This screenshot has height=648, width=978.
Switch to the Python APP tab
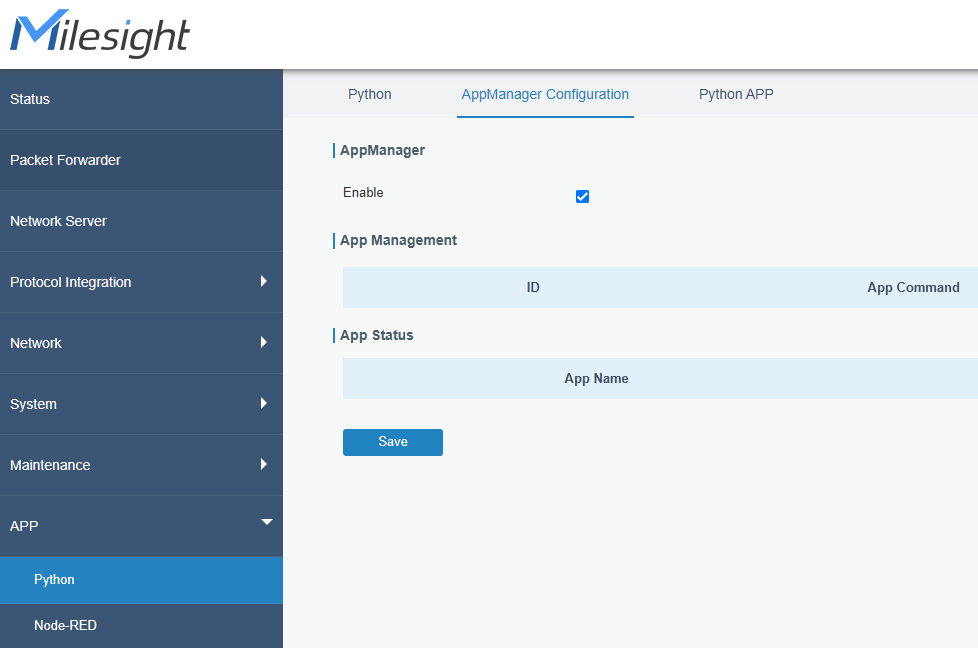pyautogui.click(x=736, y=95)
